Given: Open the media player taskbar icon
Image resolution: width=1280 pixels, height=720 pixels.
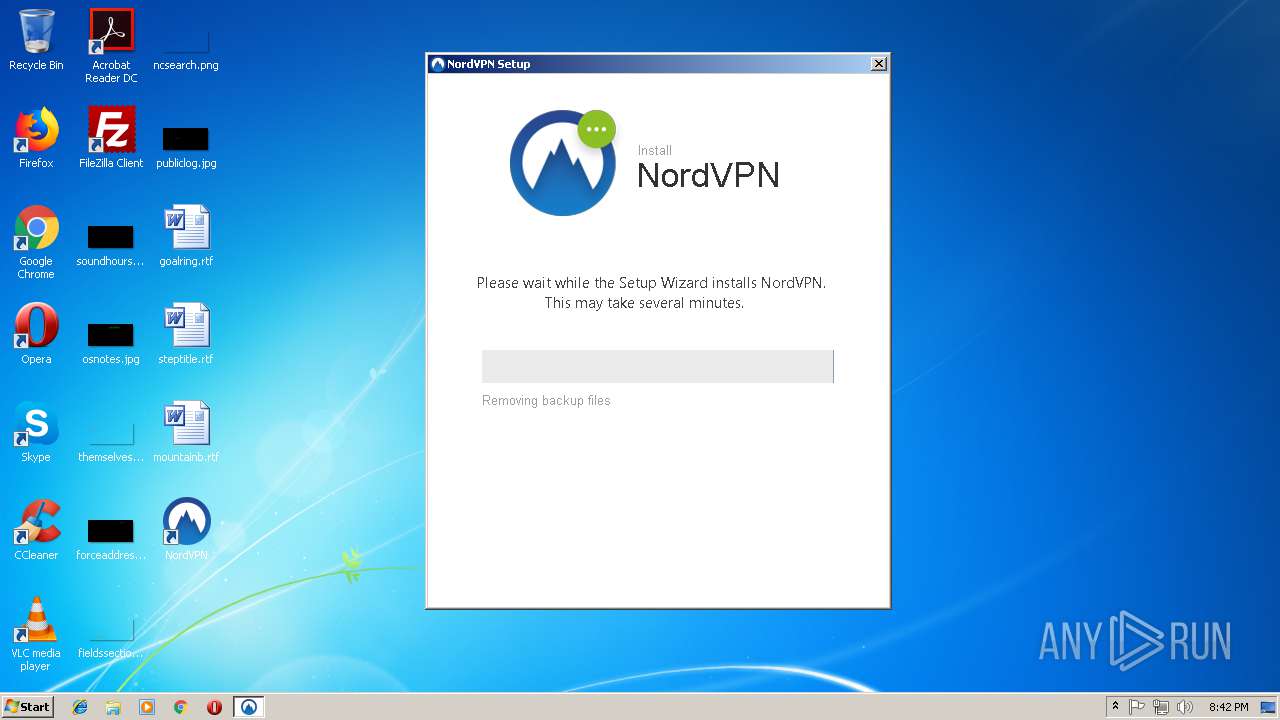Looking at the screenshot, I should [147, 707].
